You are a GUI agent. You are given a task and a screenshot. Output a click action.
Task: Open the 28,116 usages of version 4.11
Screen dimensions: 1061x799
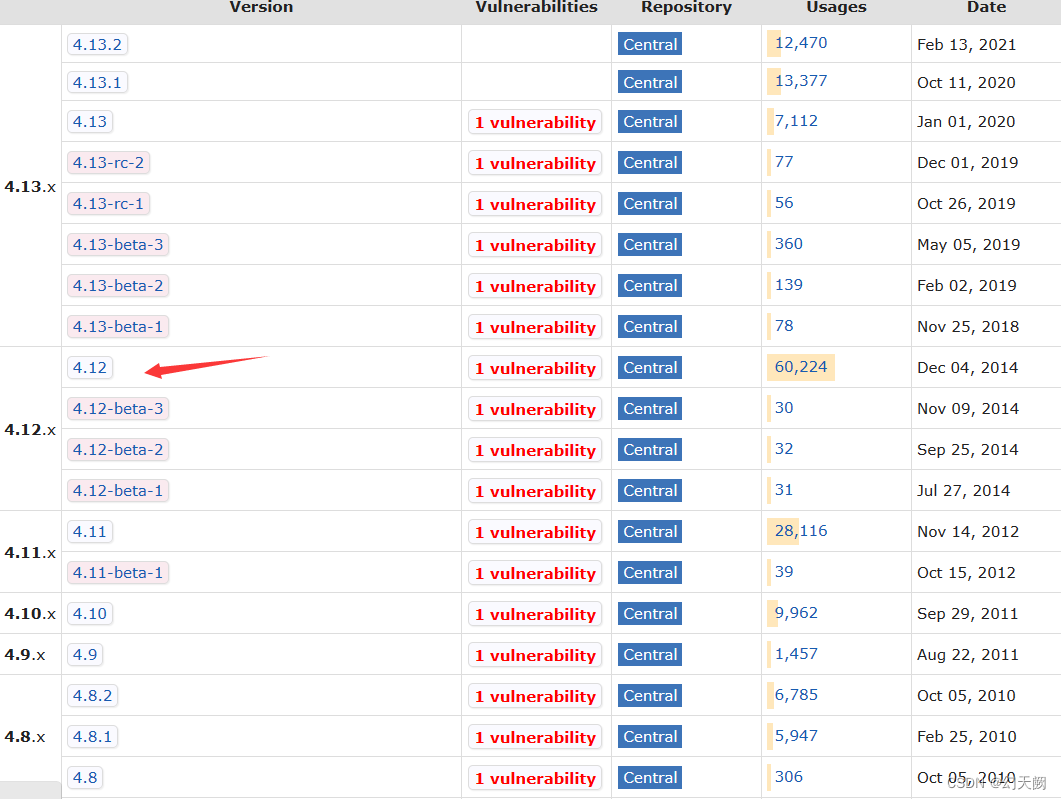pyautogui.click(x=799, y=531)
